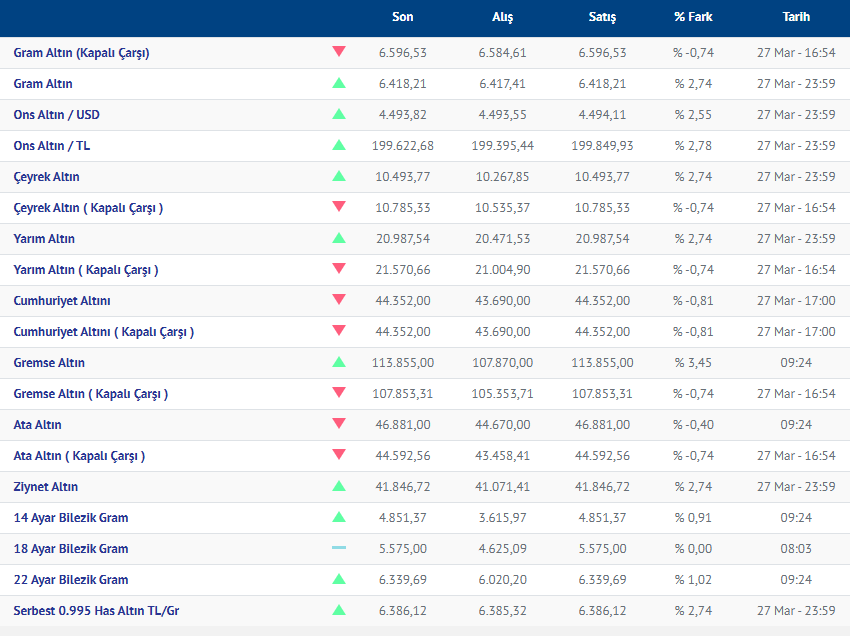The width and height of the screenshot is (850, 636).
Task: Open the Ons Altın / TL link
Action: tap(52, 146)
